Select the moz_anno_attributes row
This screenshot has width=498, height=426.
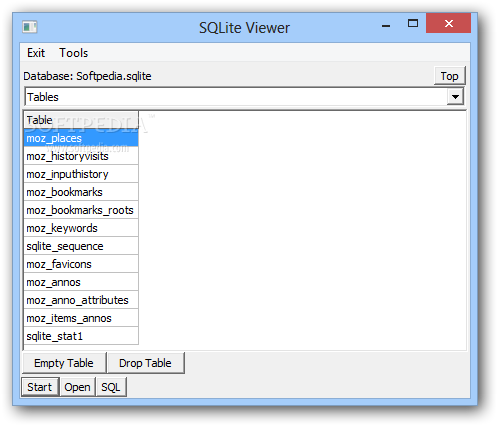(81, 300)
